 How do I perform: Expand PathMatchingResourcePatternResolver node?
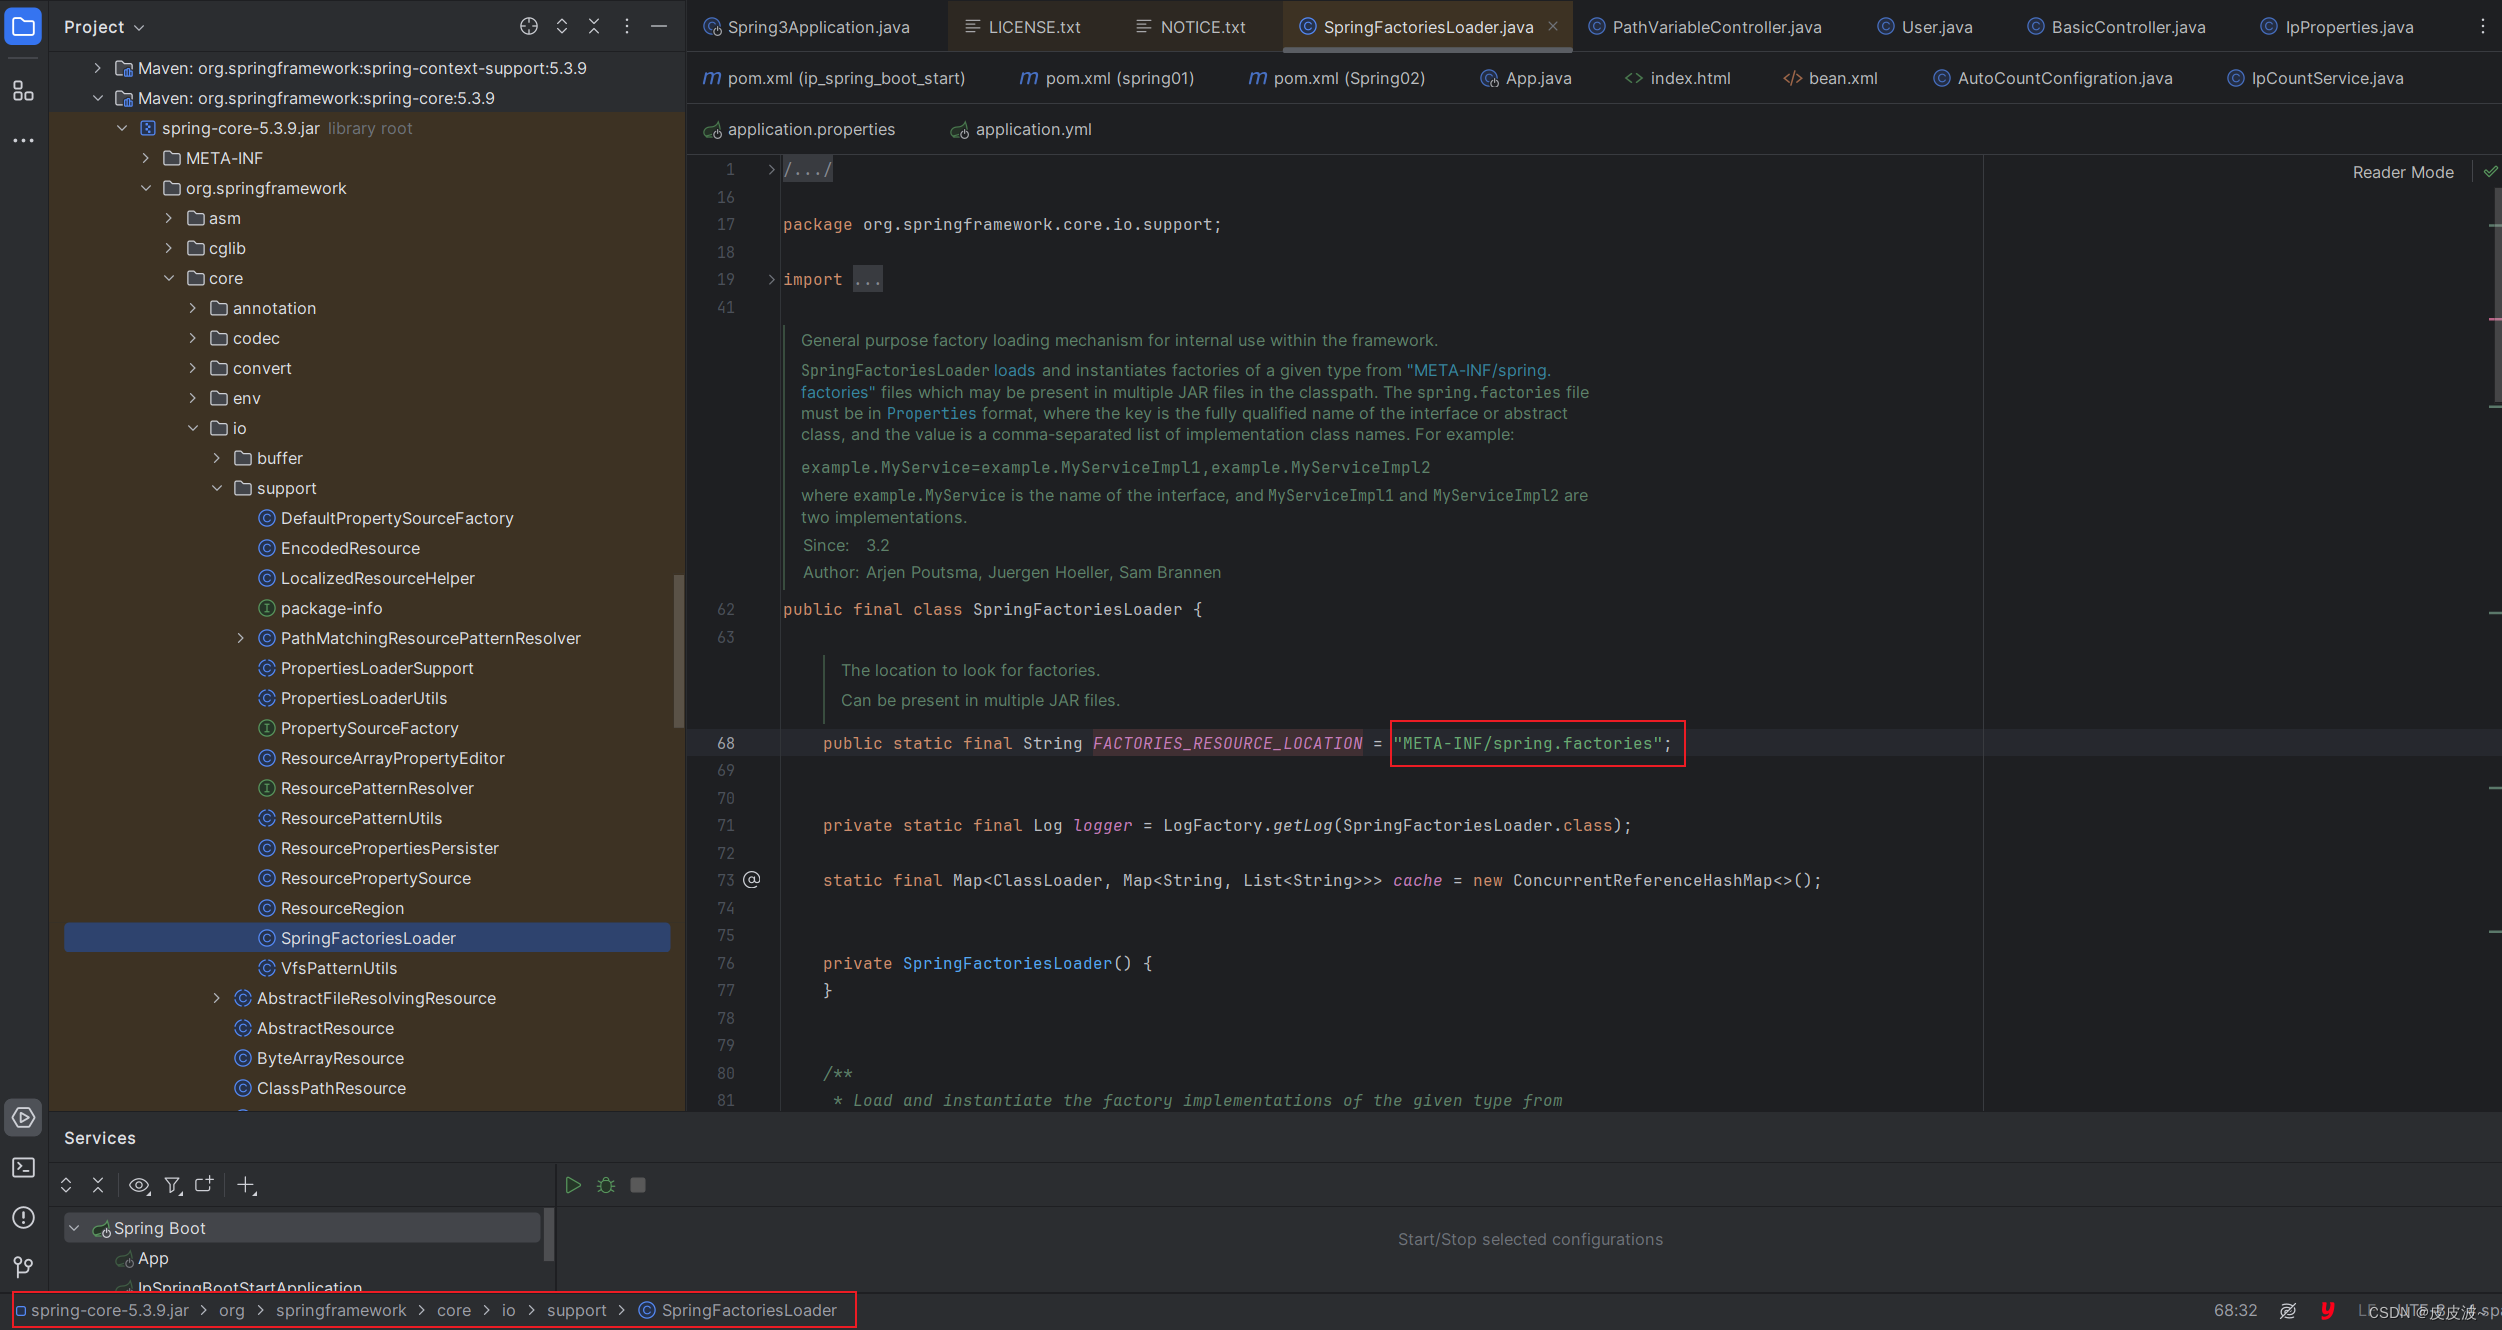click(x=241, y=638)
